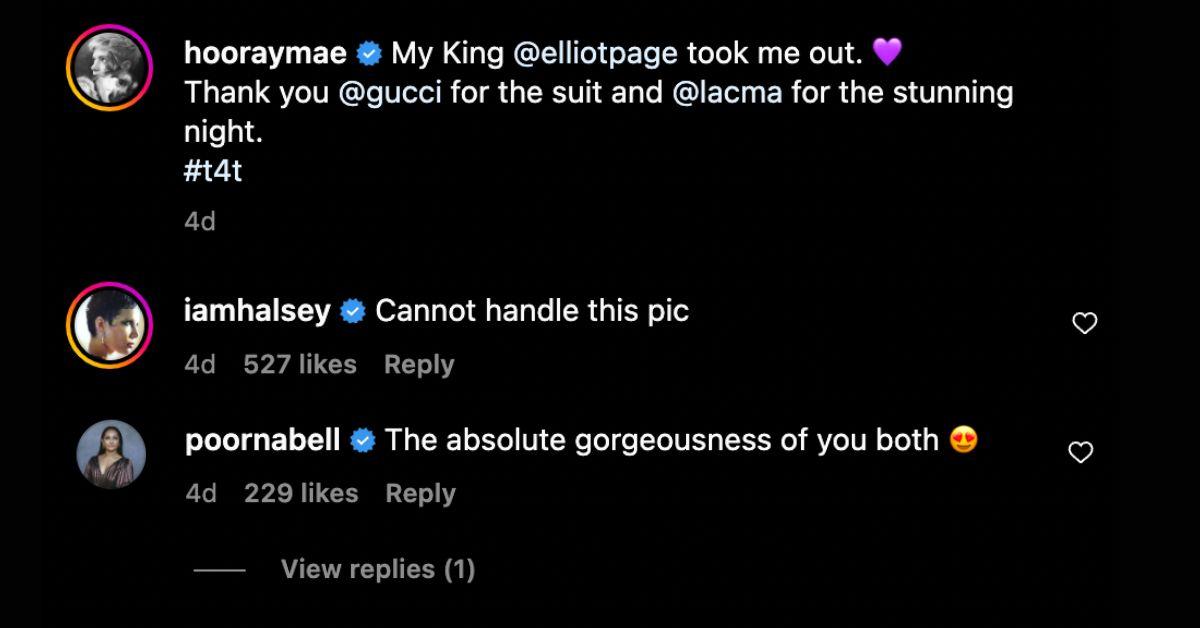Like poornabell's comment via heart icon
1200x628 pixels.
click(1083, 451)
